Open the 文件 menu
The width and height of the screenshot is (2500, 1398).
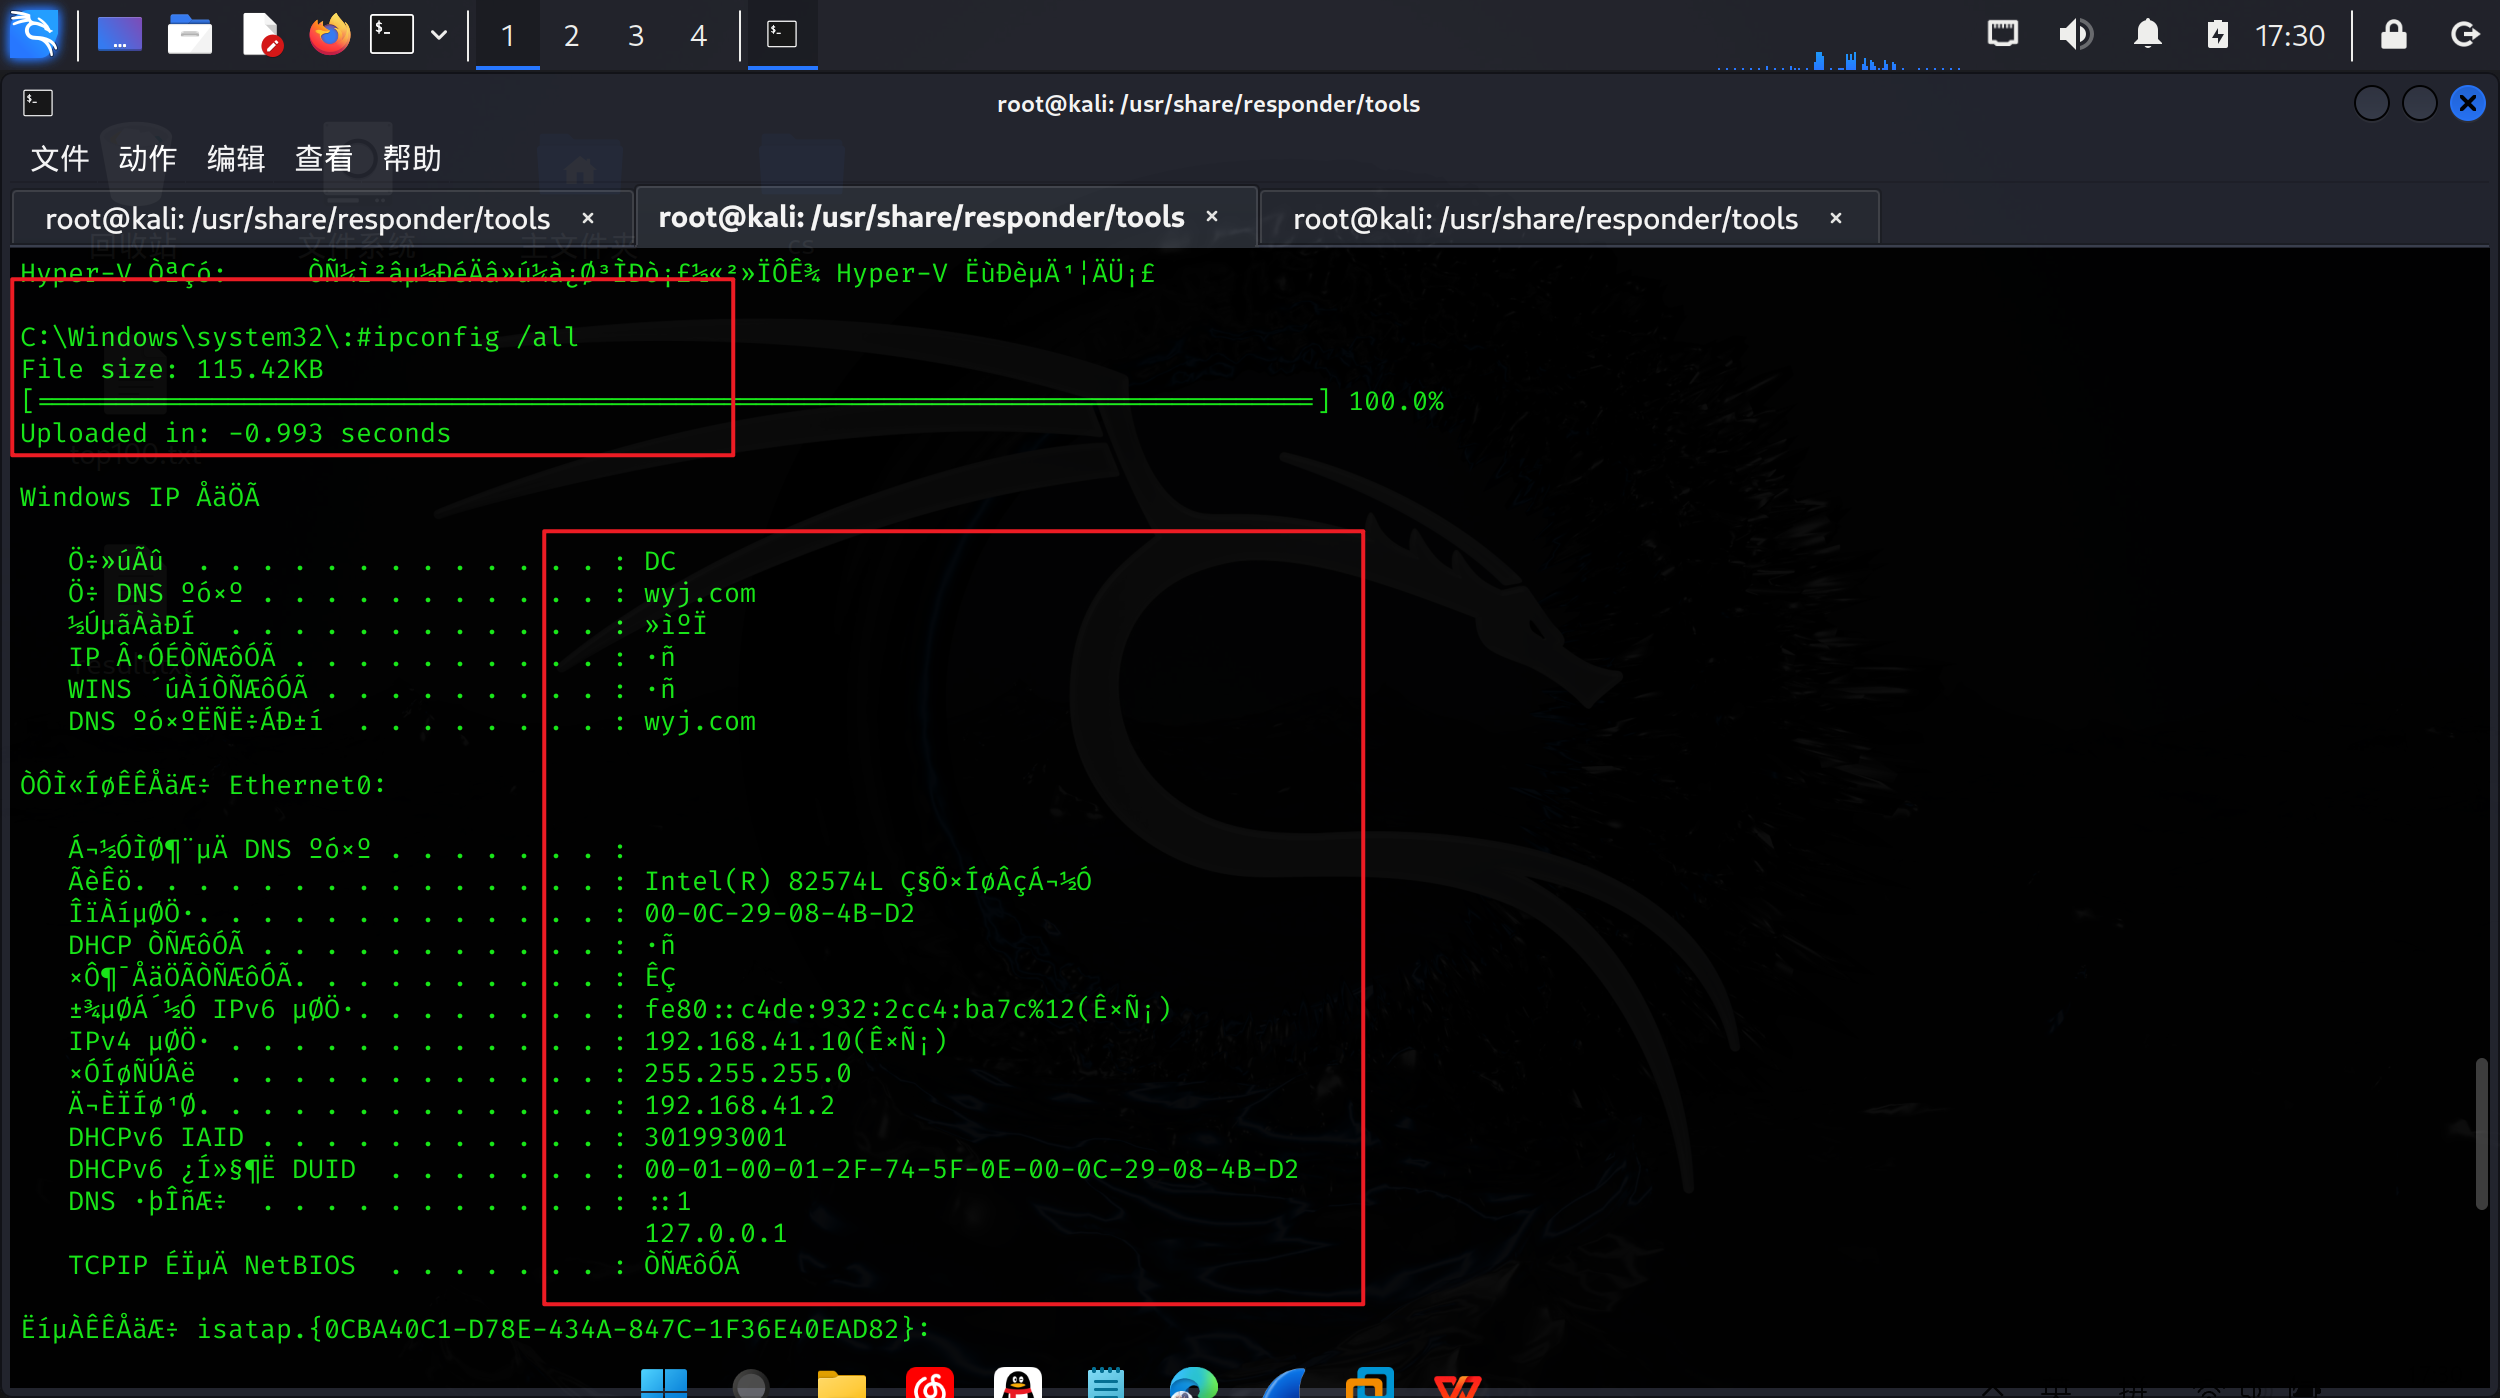pos(59,158)
